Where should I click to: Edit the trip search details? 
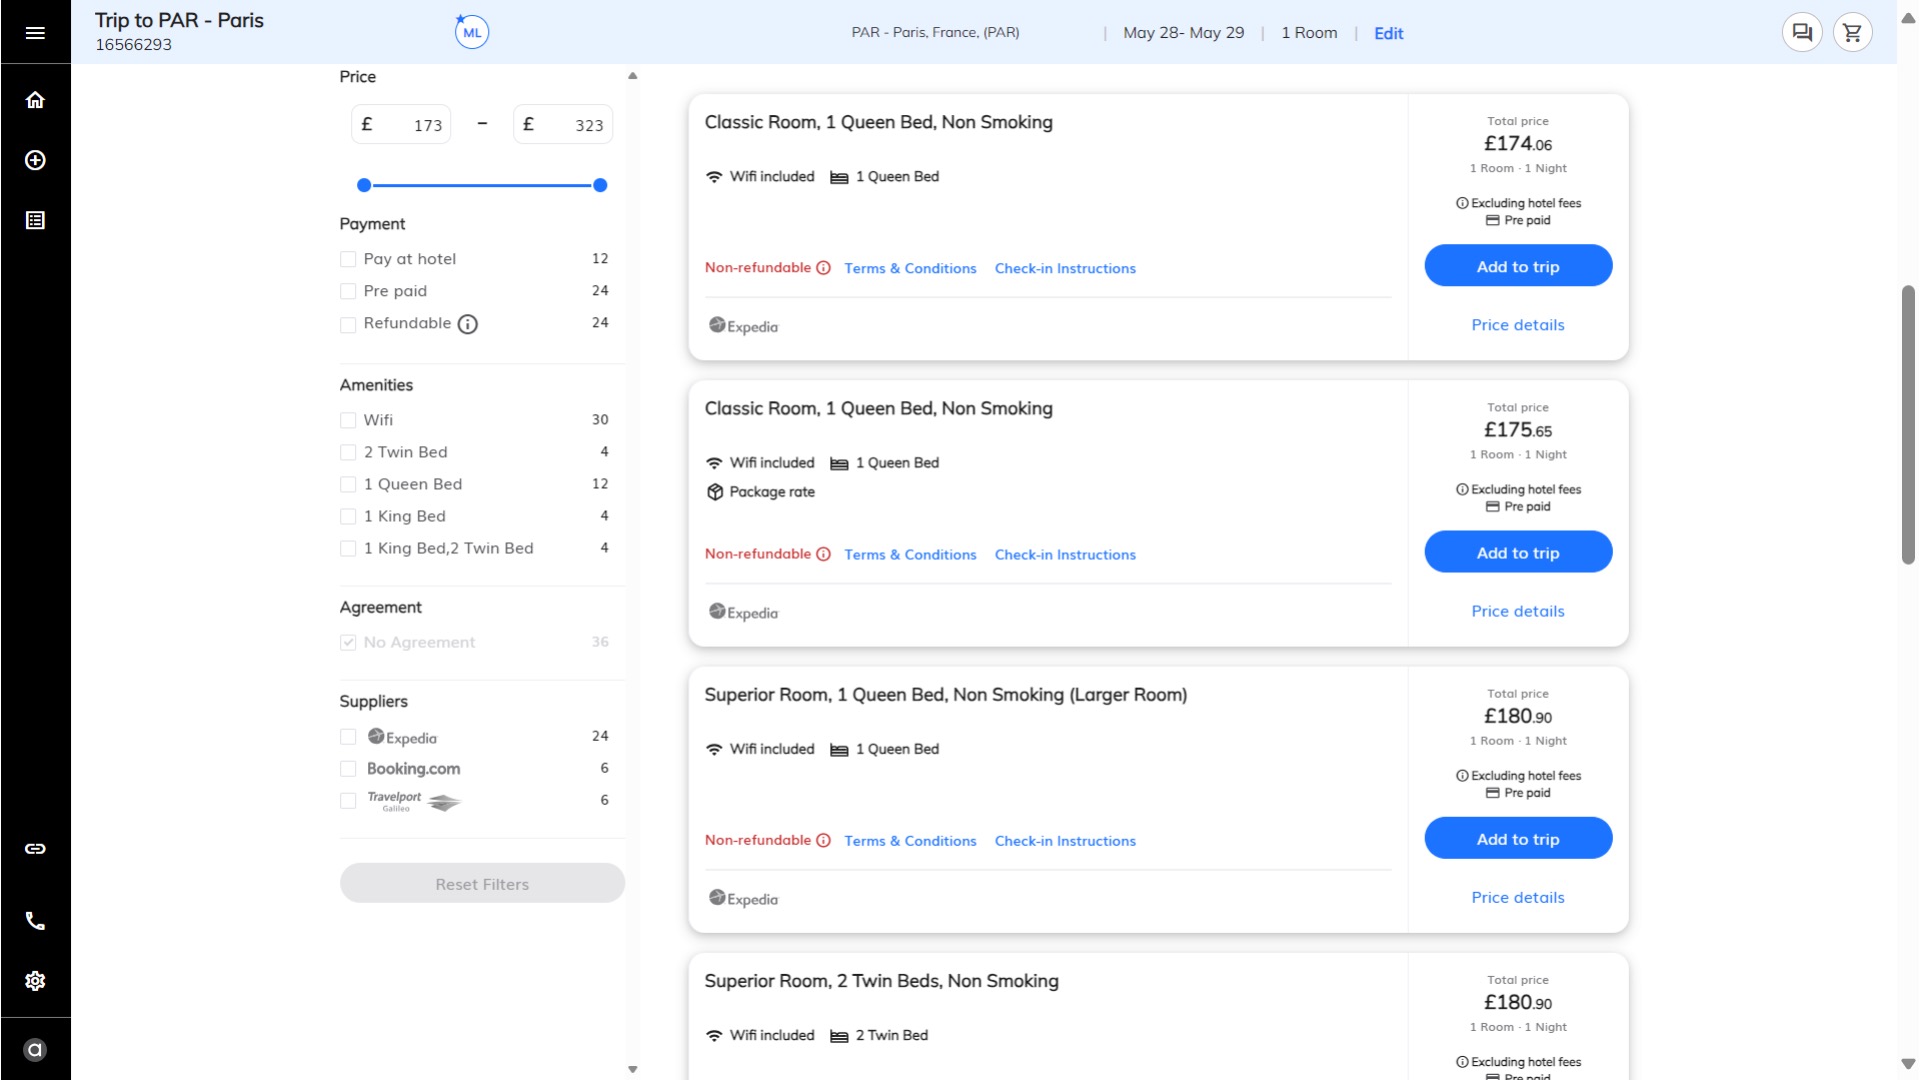(x=1388, y=33)
